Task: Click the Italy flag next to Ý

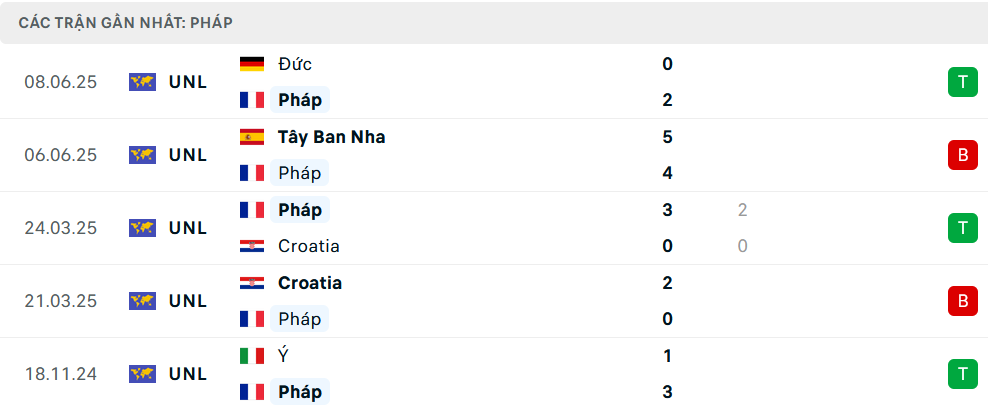Action: [x=252, y=356]
